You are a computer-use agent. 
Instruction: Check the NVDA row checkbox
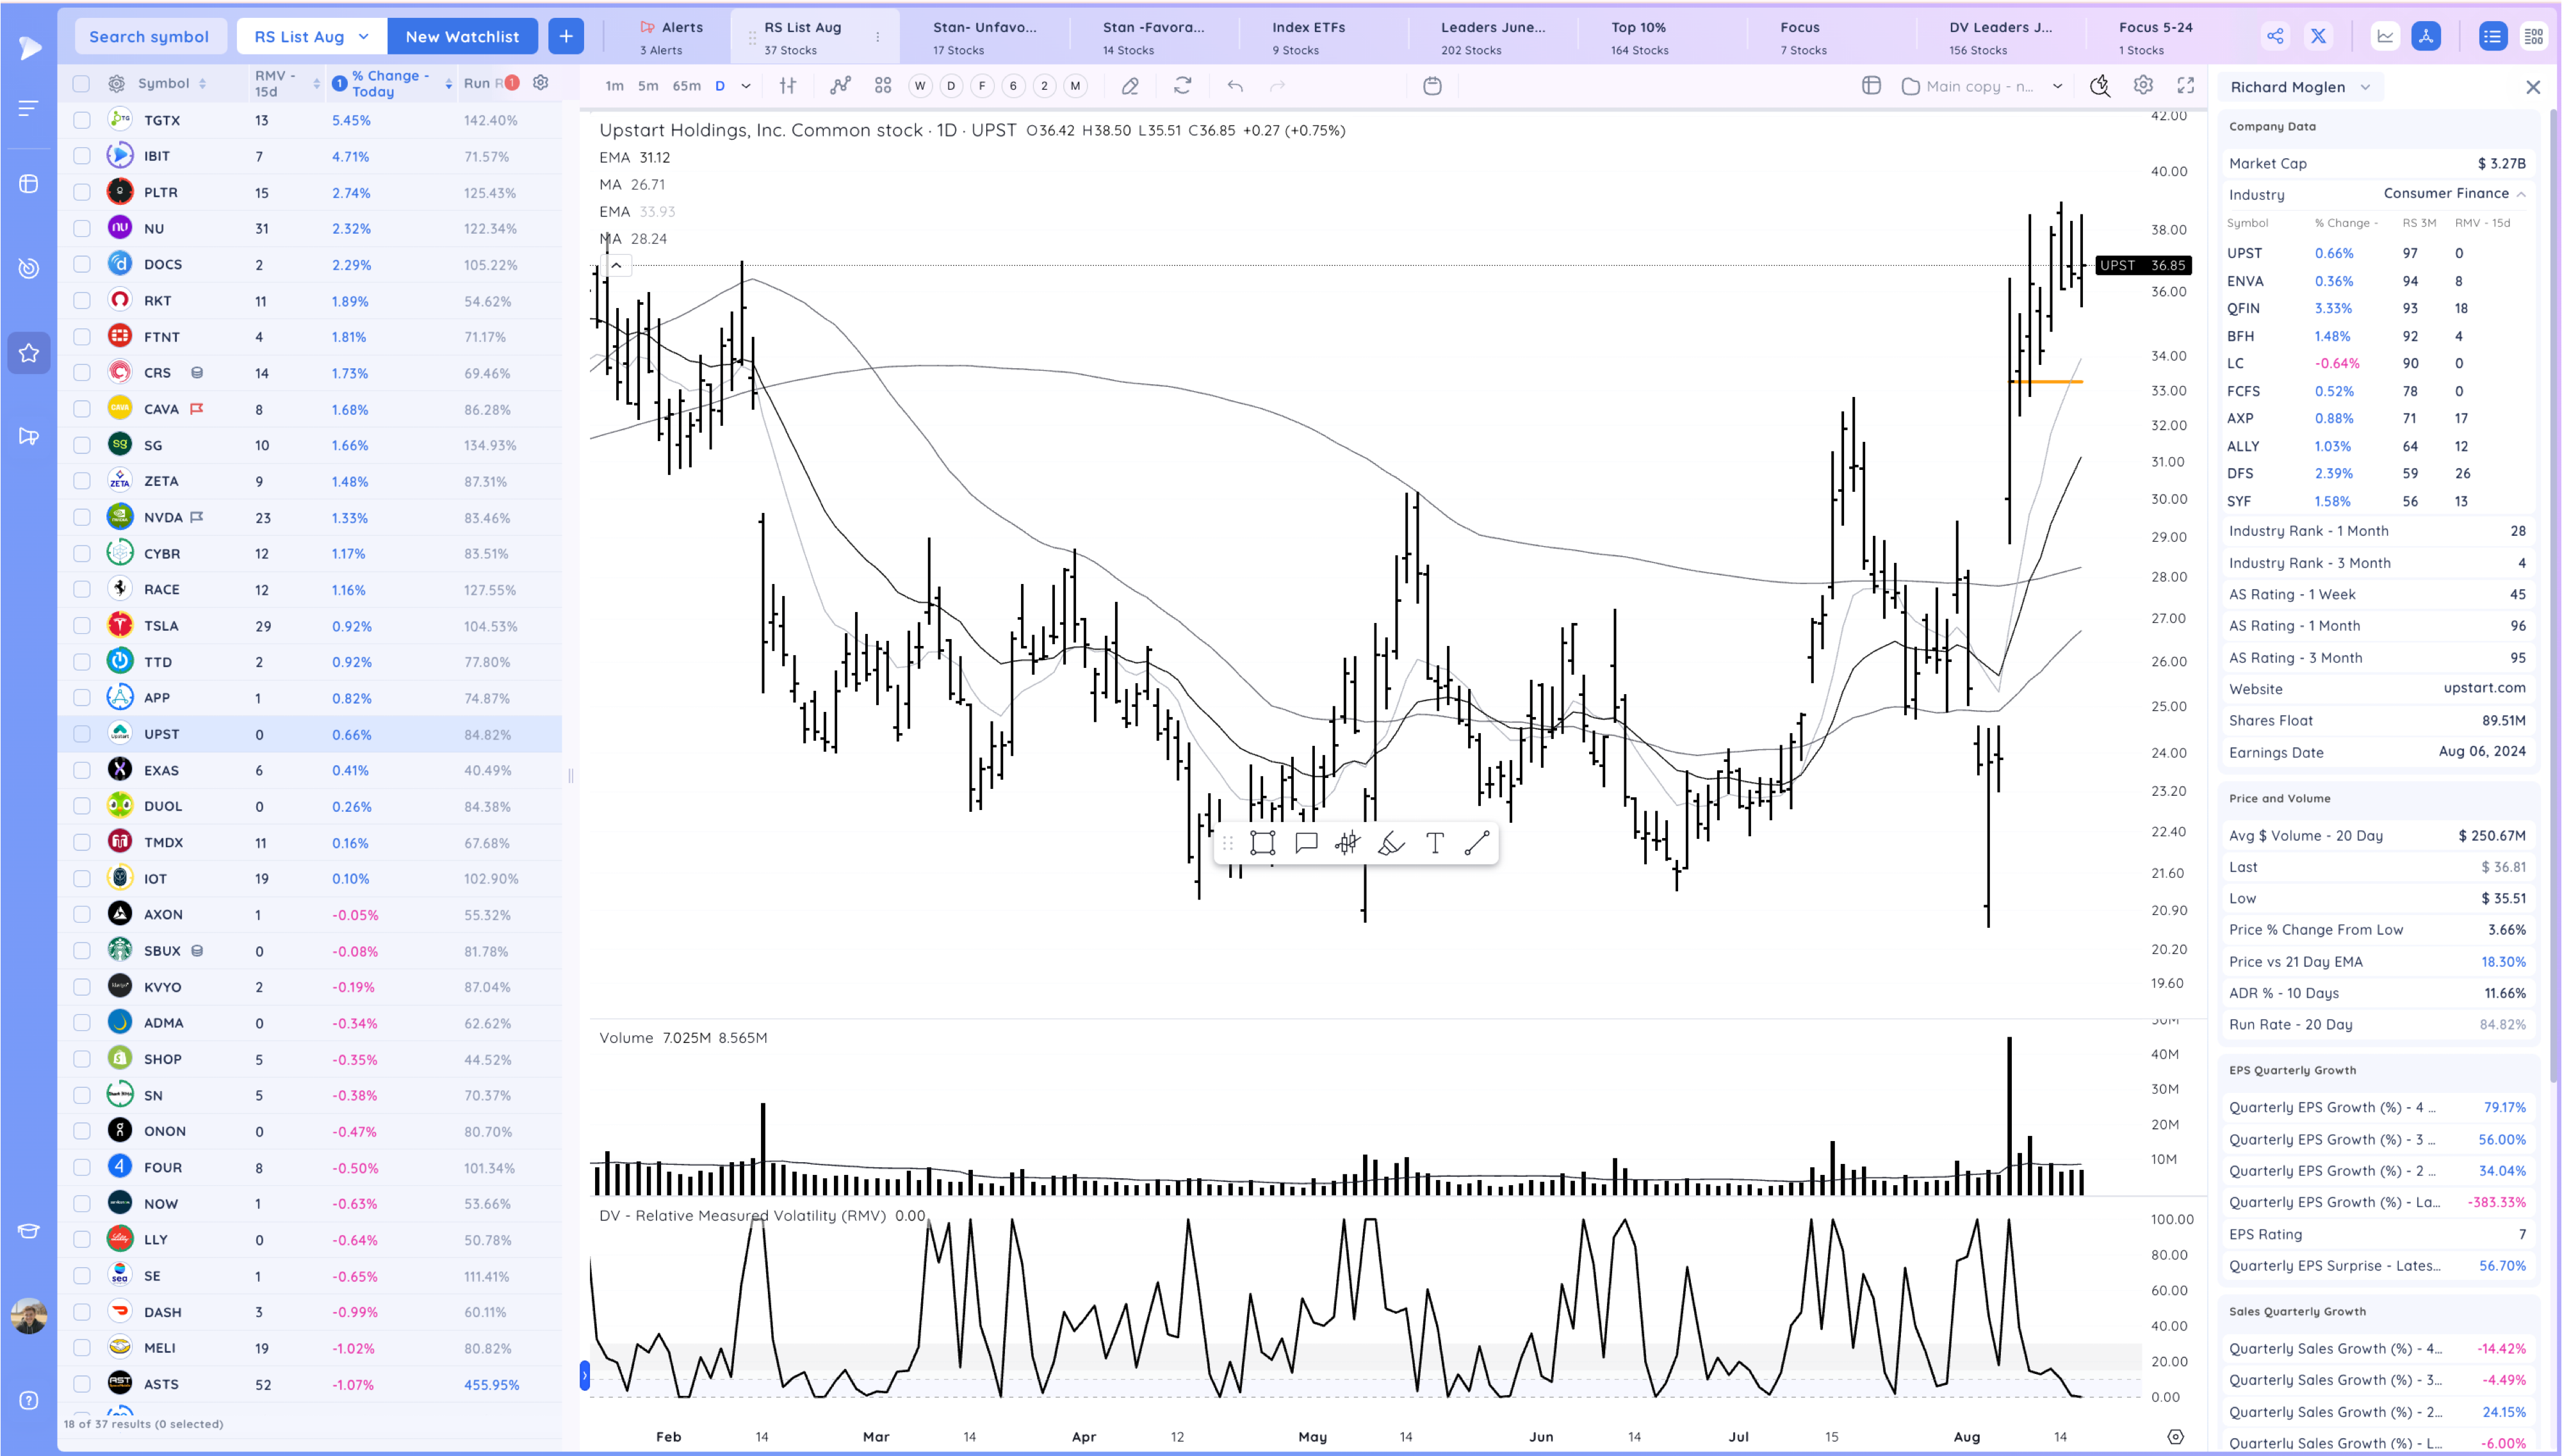(x=82, y=518)
